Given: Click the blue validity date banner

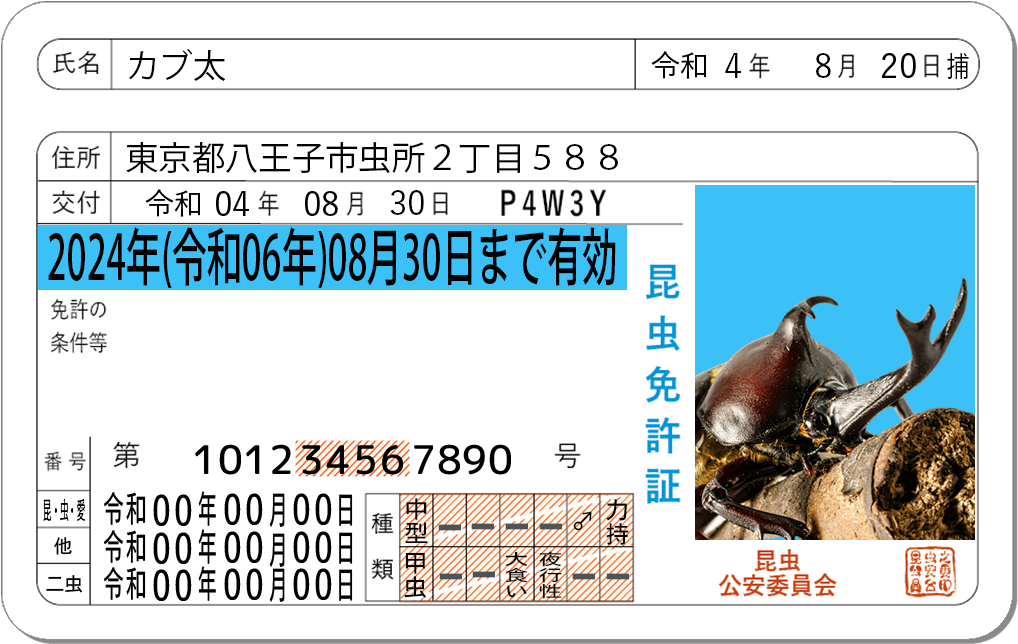Looking at the screenshot, I should tap(330, 259).
